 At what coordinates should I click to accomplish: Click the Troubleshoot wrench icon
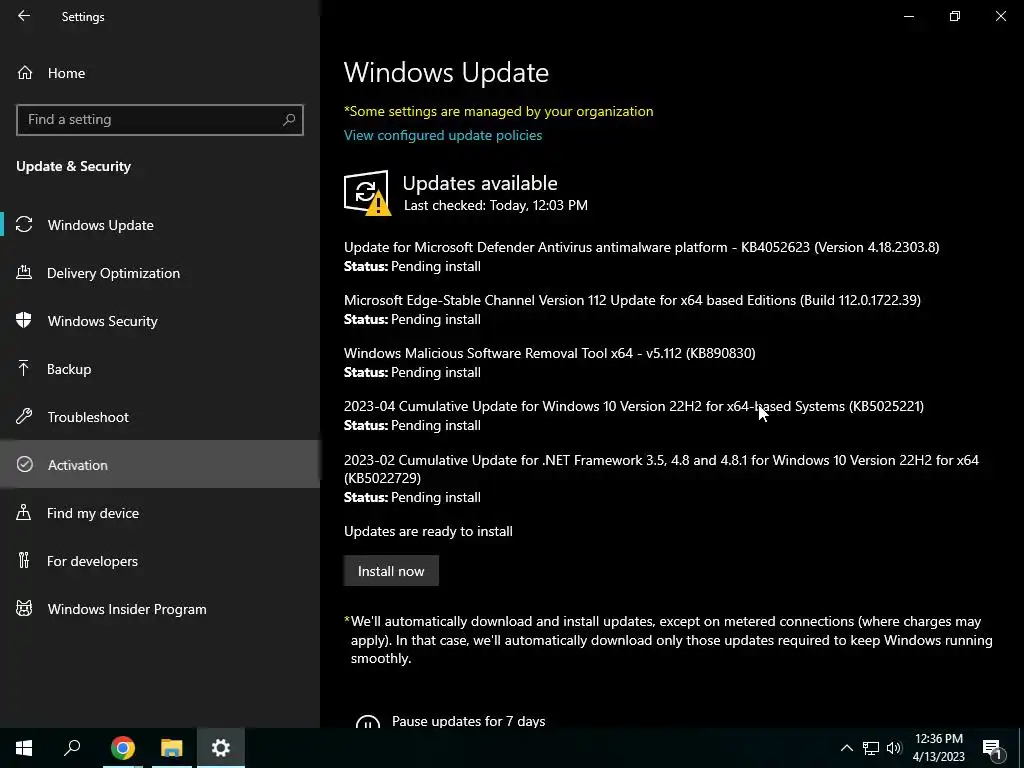point(24,416)
